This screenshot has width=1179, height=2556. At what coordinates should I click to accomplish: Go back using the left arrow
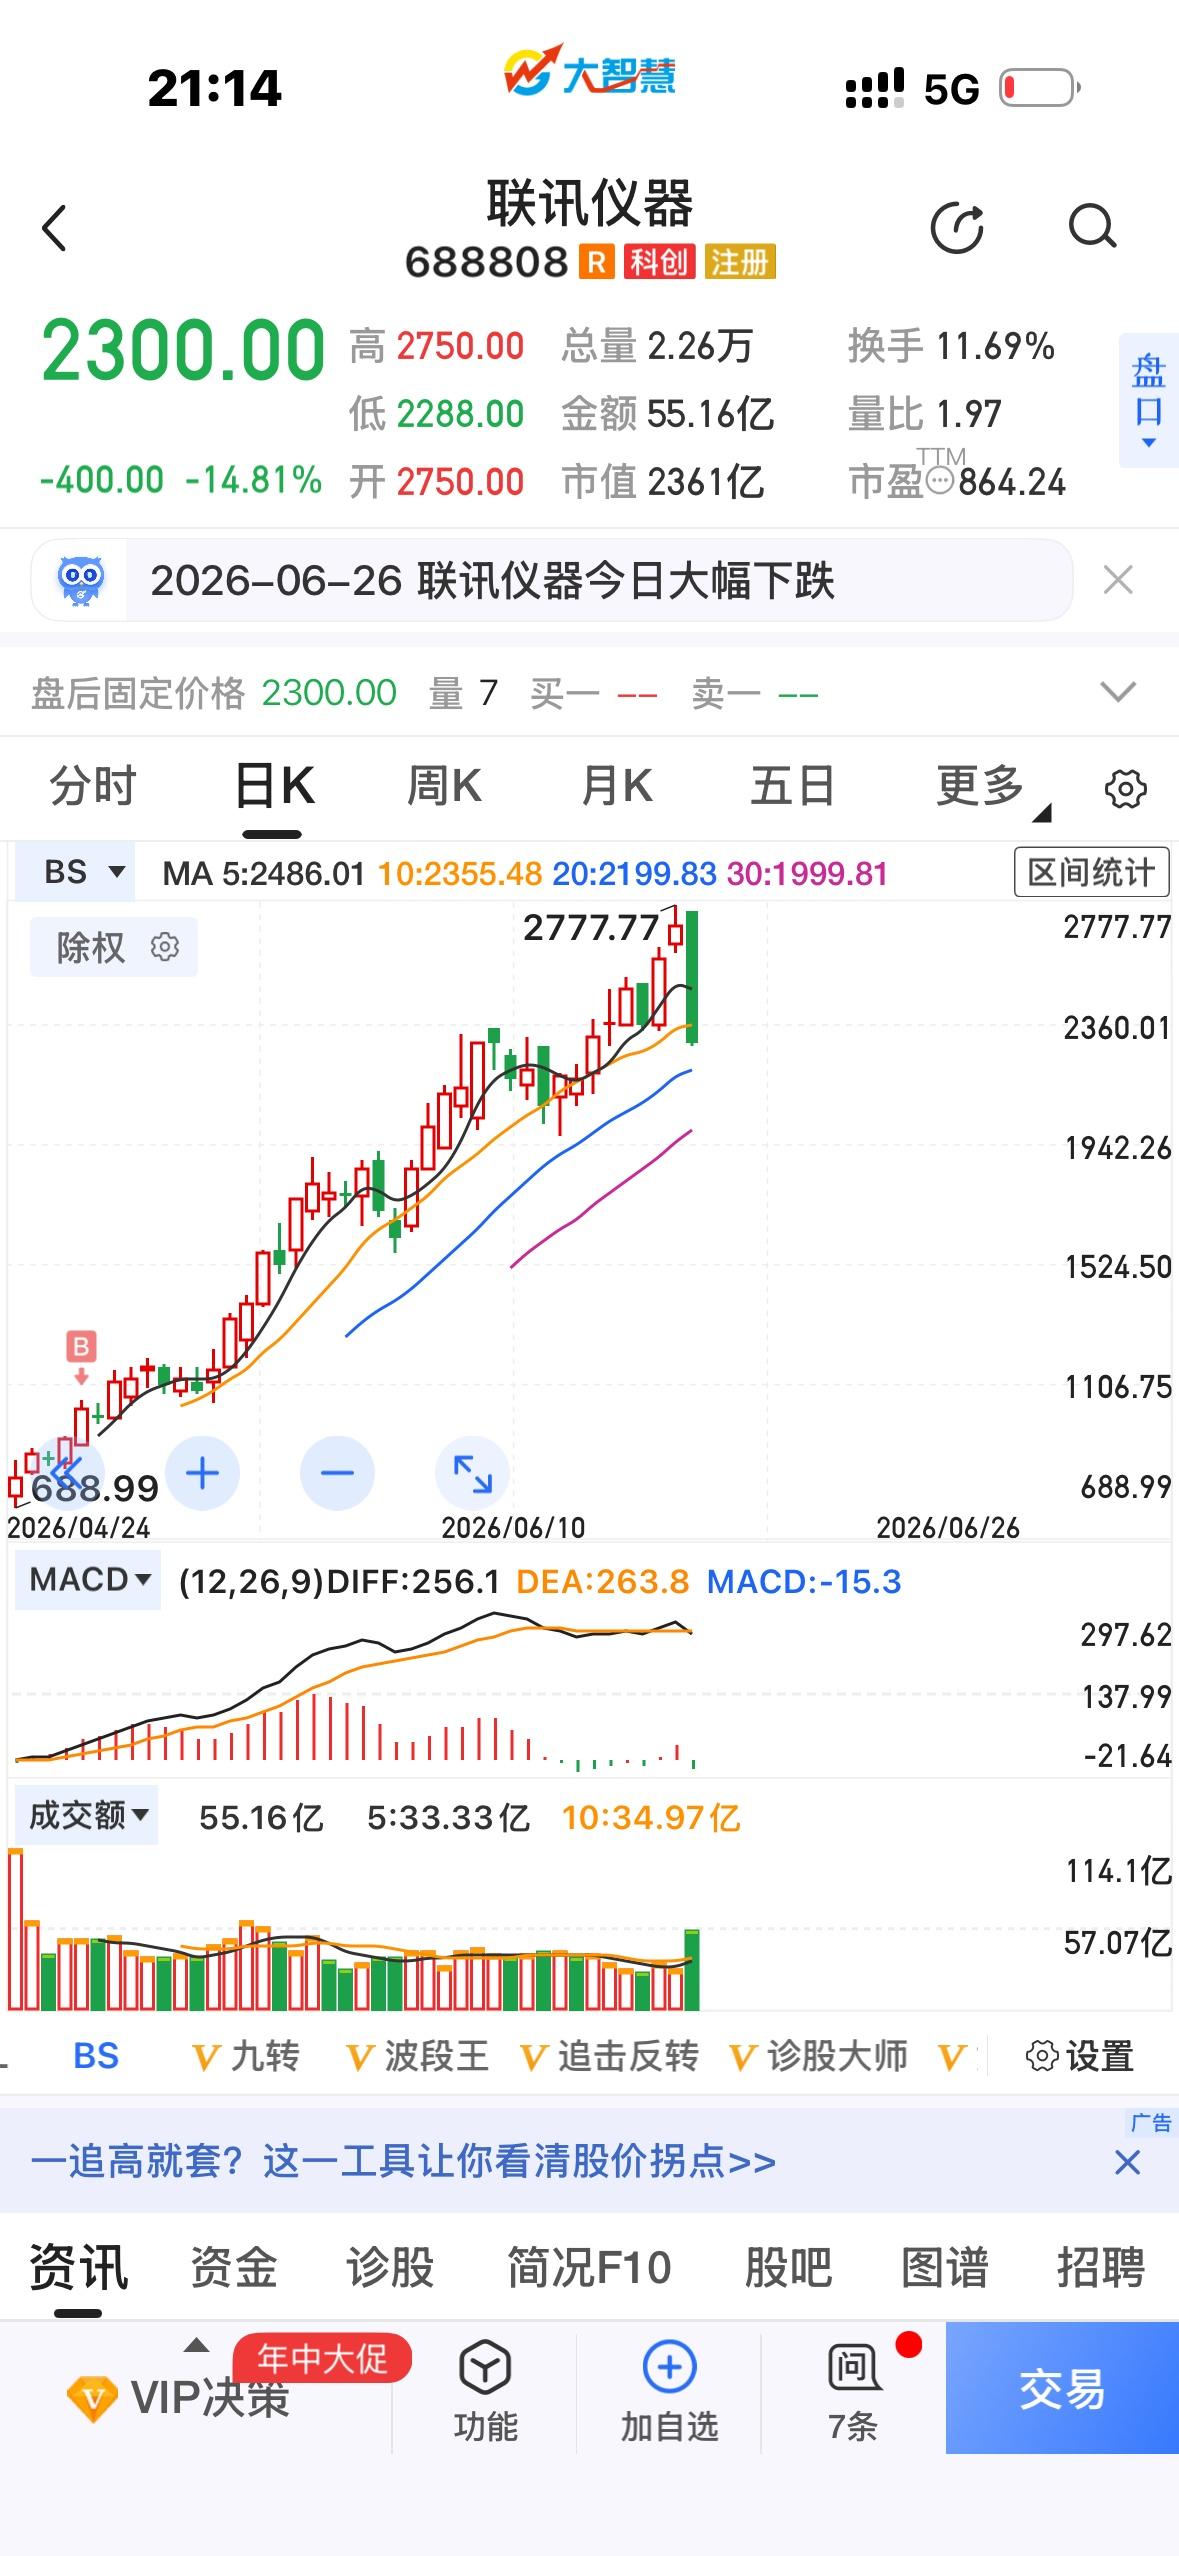[54, 228]
